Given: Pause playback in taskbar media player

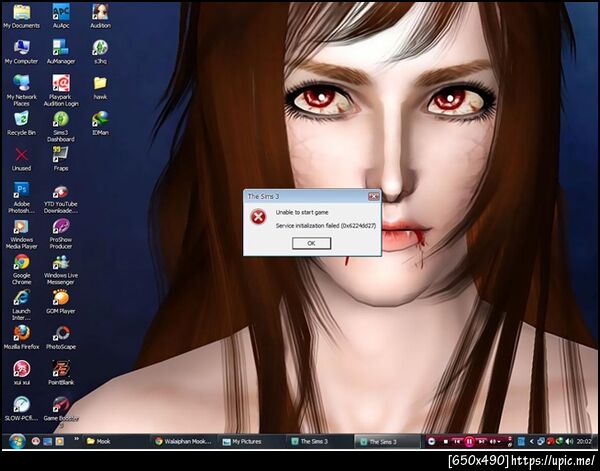Looking at the screenshot, I should tap(469, 442).
